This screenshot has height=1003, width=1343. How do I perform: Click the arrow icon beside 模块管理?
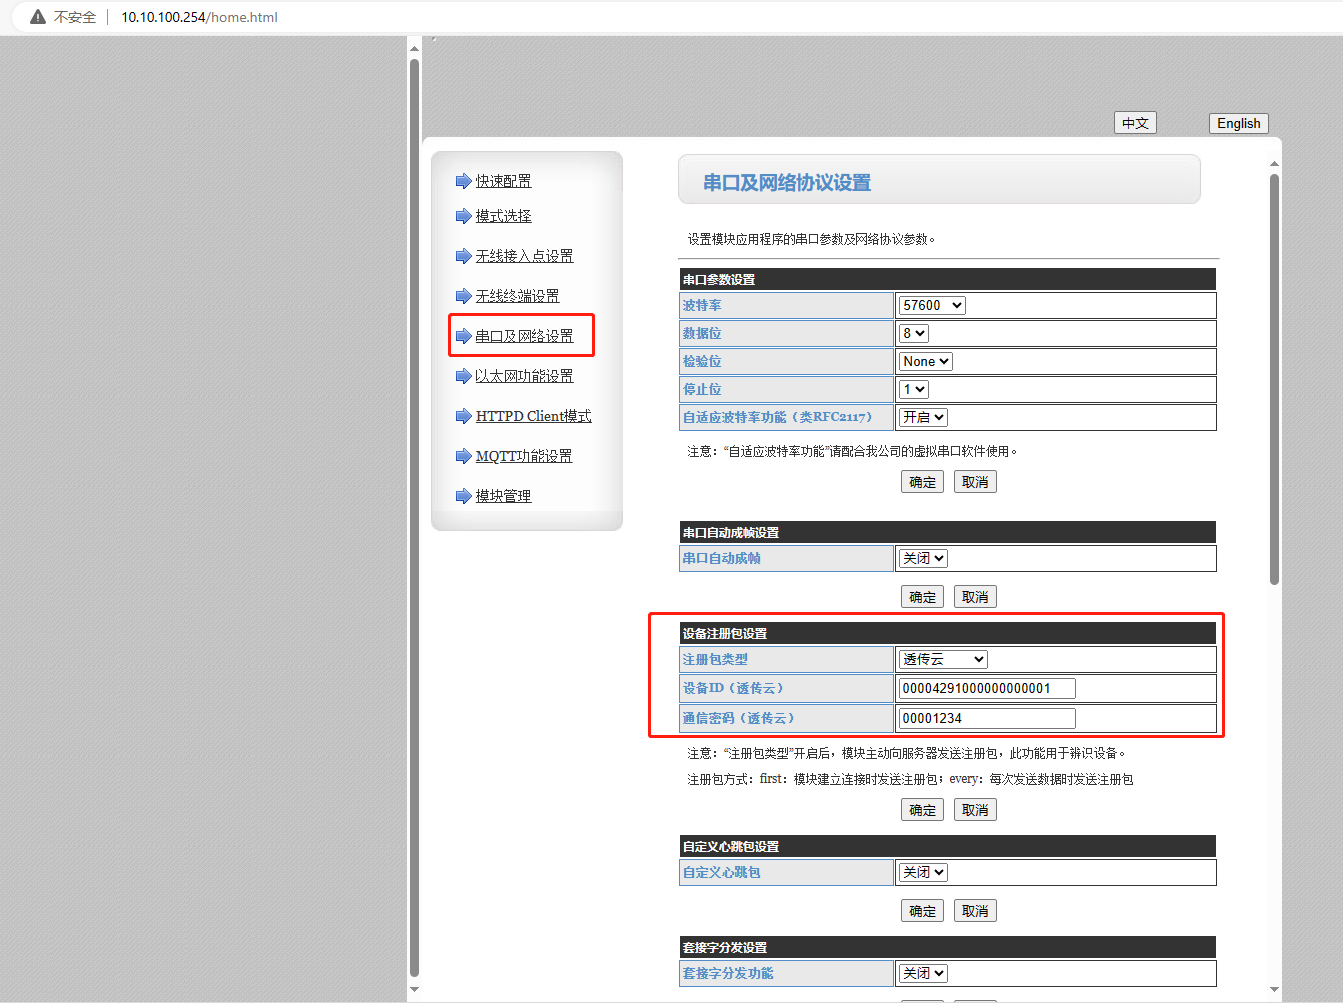463,496
